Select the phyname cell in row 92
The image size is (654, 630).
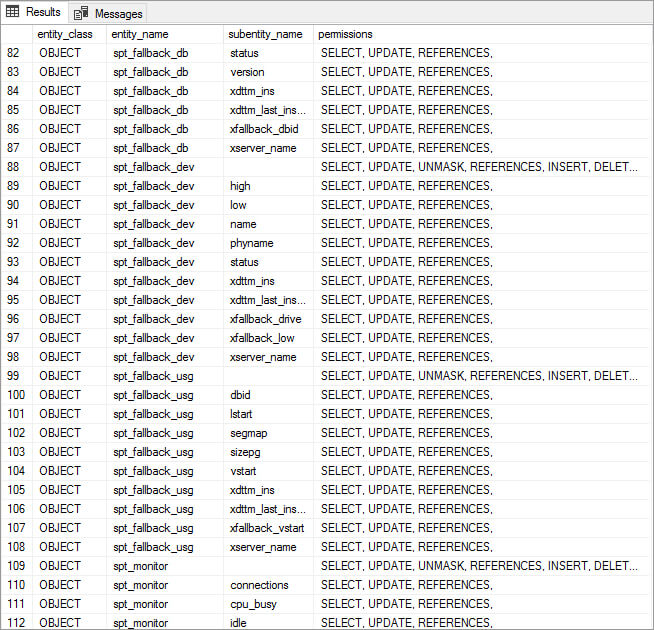click(x=251, y=243)
